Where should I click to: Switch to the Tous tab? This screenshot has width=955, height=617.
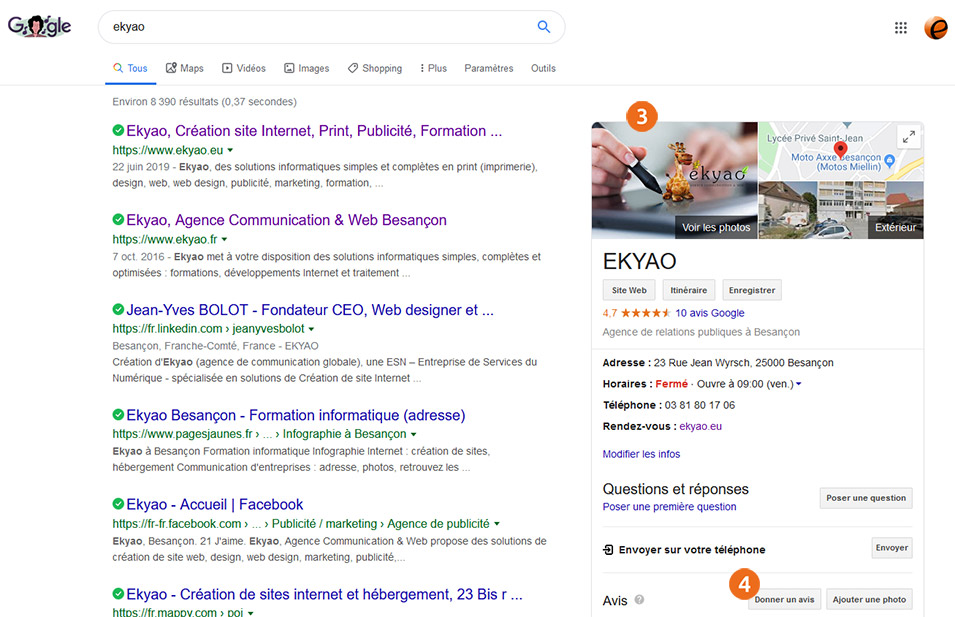130,68
